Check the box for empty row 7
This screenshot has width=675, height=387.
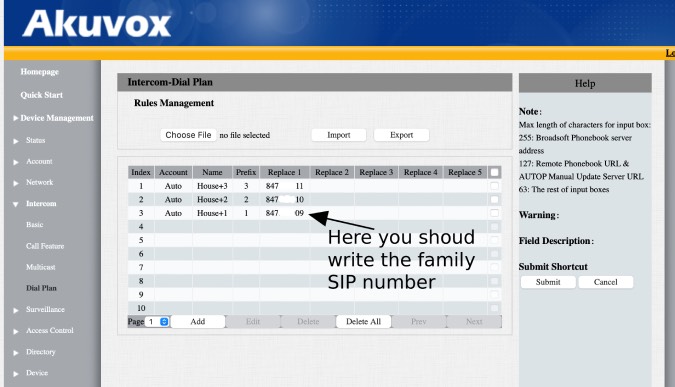[x=494, y=267]
